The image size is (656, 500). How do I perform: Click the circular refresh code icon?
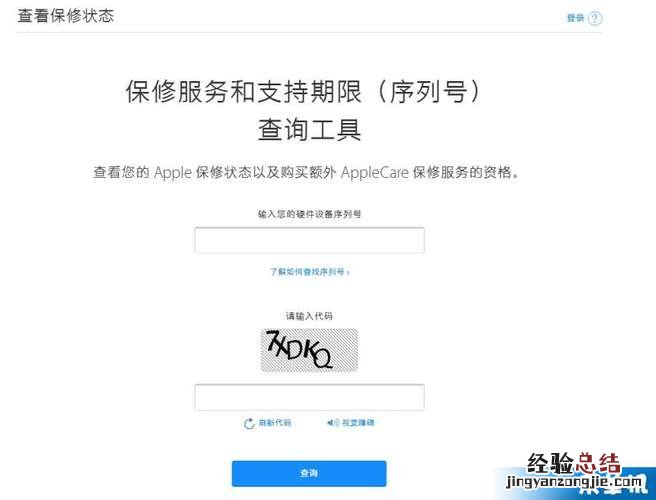point(249,423)
